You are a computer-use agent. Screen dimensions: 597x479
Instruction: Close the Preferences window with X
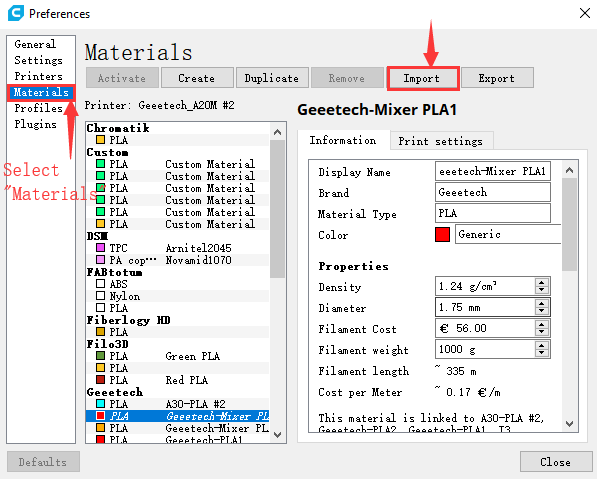point(585,13)
